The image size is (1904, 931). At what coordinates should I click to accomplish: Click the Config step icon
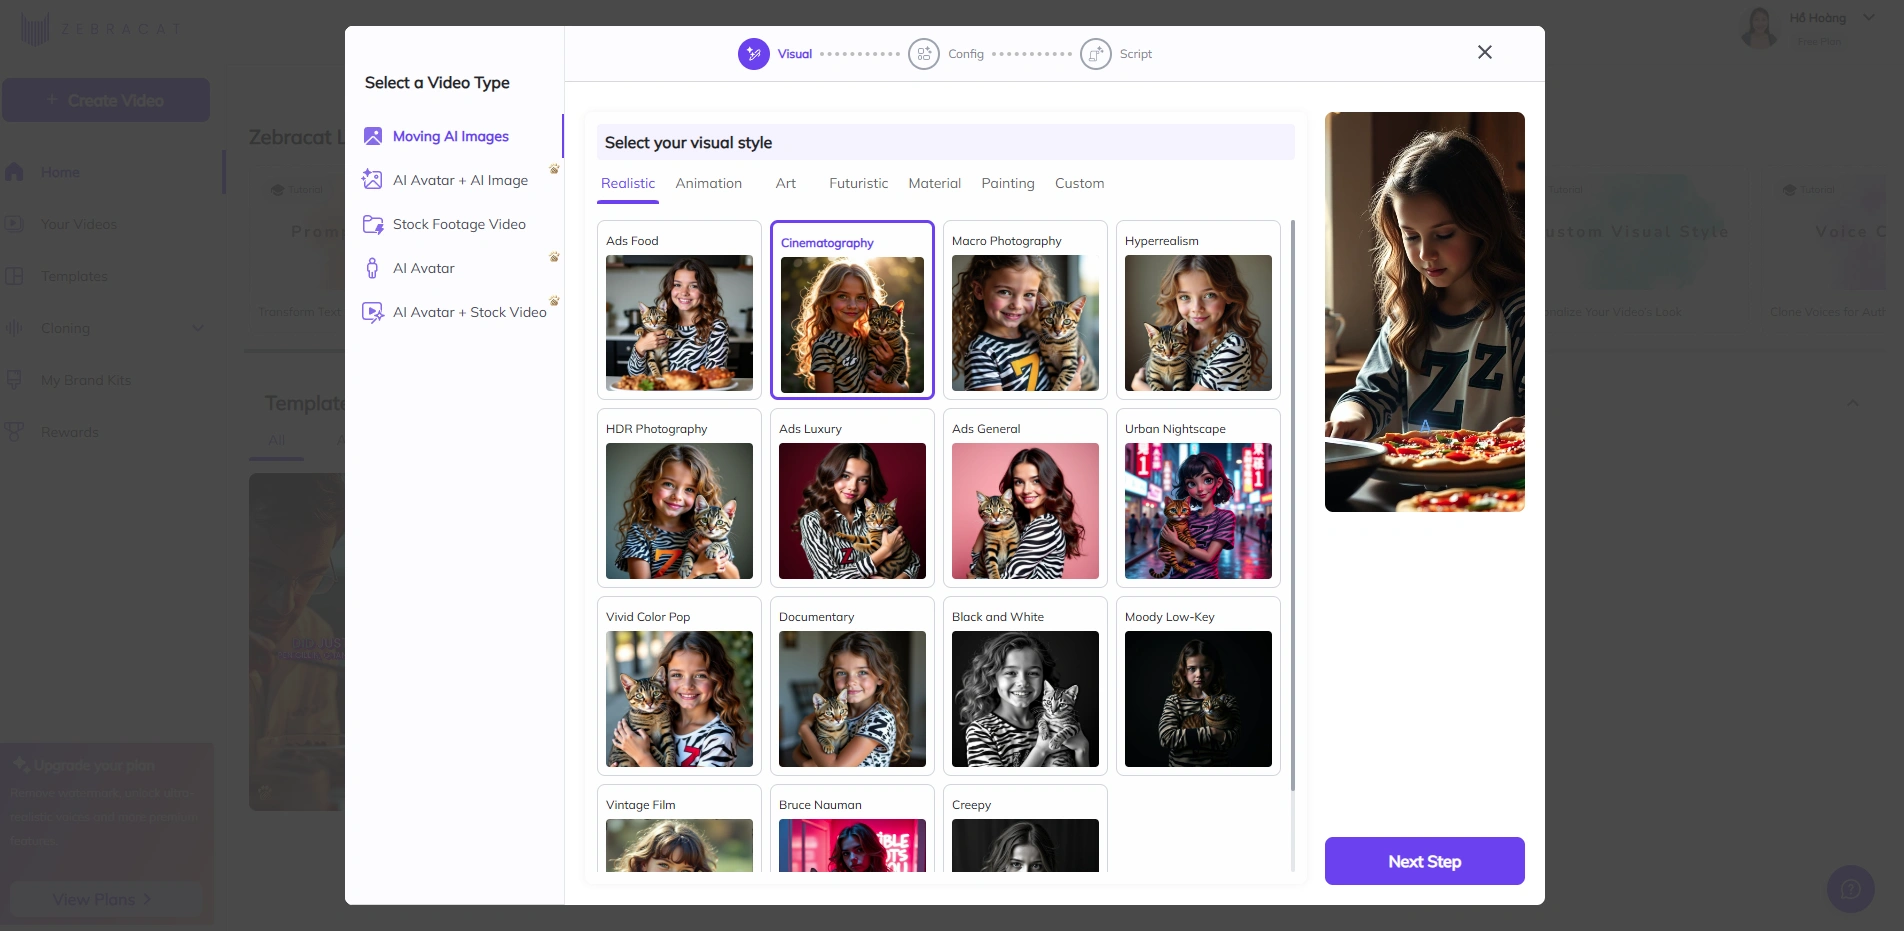[924, 54]
